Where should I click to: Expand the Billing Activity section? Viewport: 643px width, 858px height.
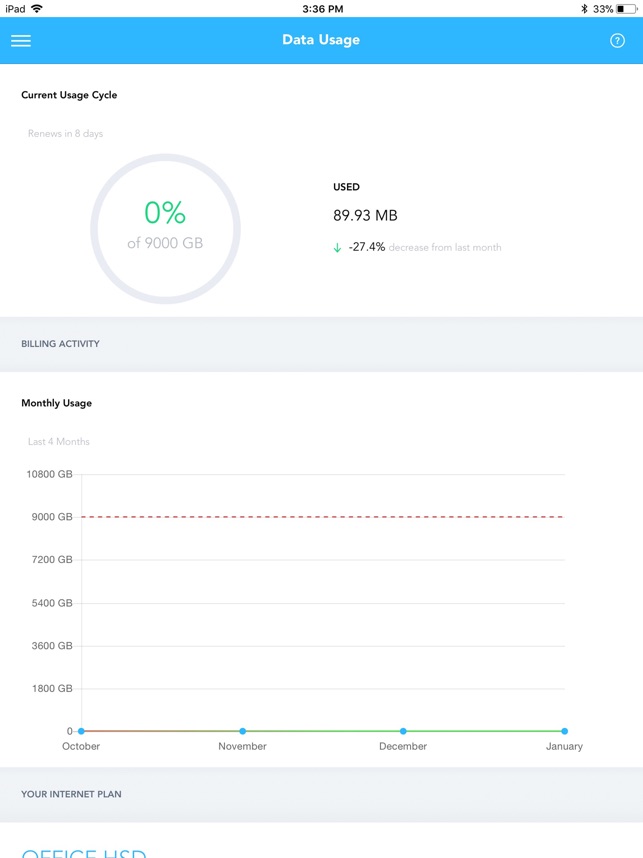tap(61, 344)
